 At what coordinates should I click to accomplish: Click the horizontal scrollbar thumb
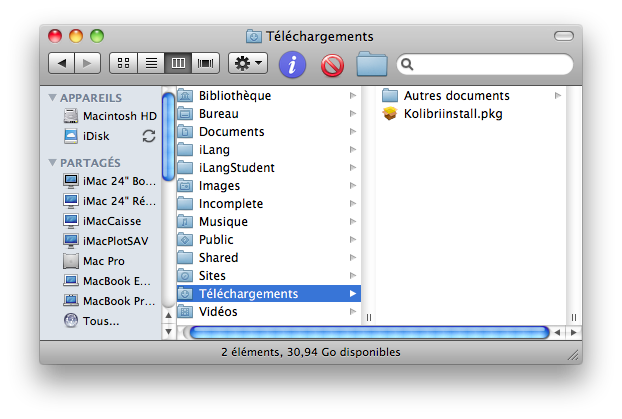coord(369,333)
